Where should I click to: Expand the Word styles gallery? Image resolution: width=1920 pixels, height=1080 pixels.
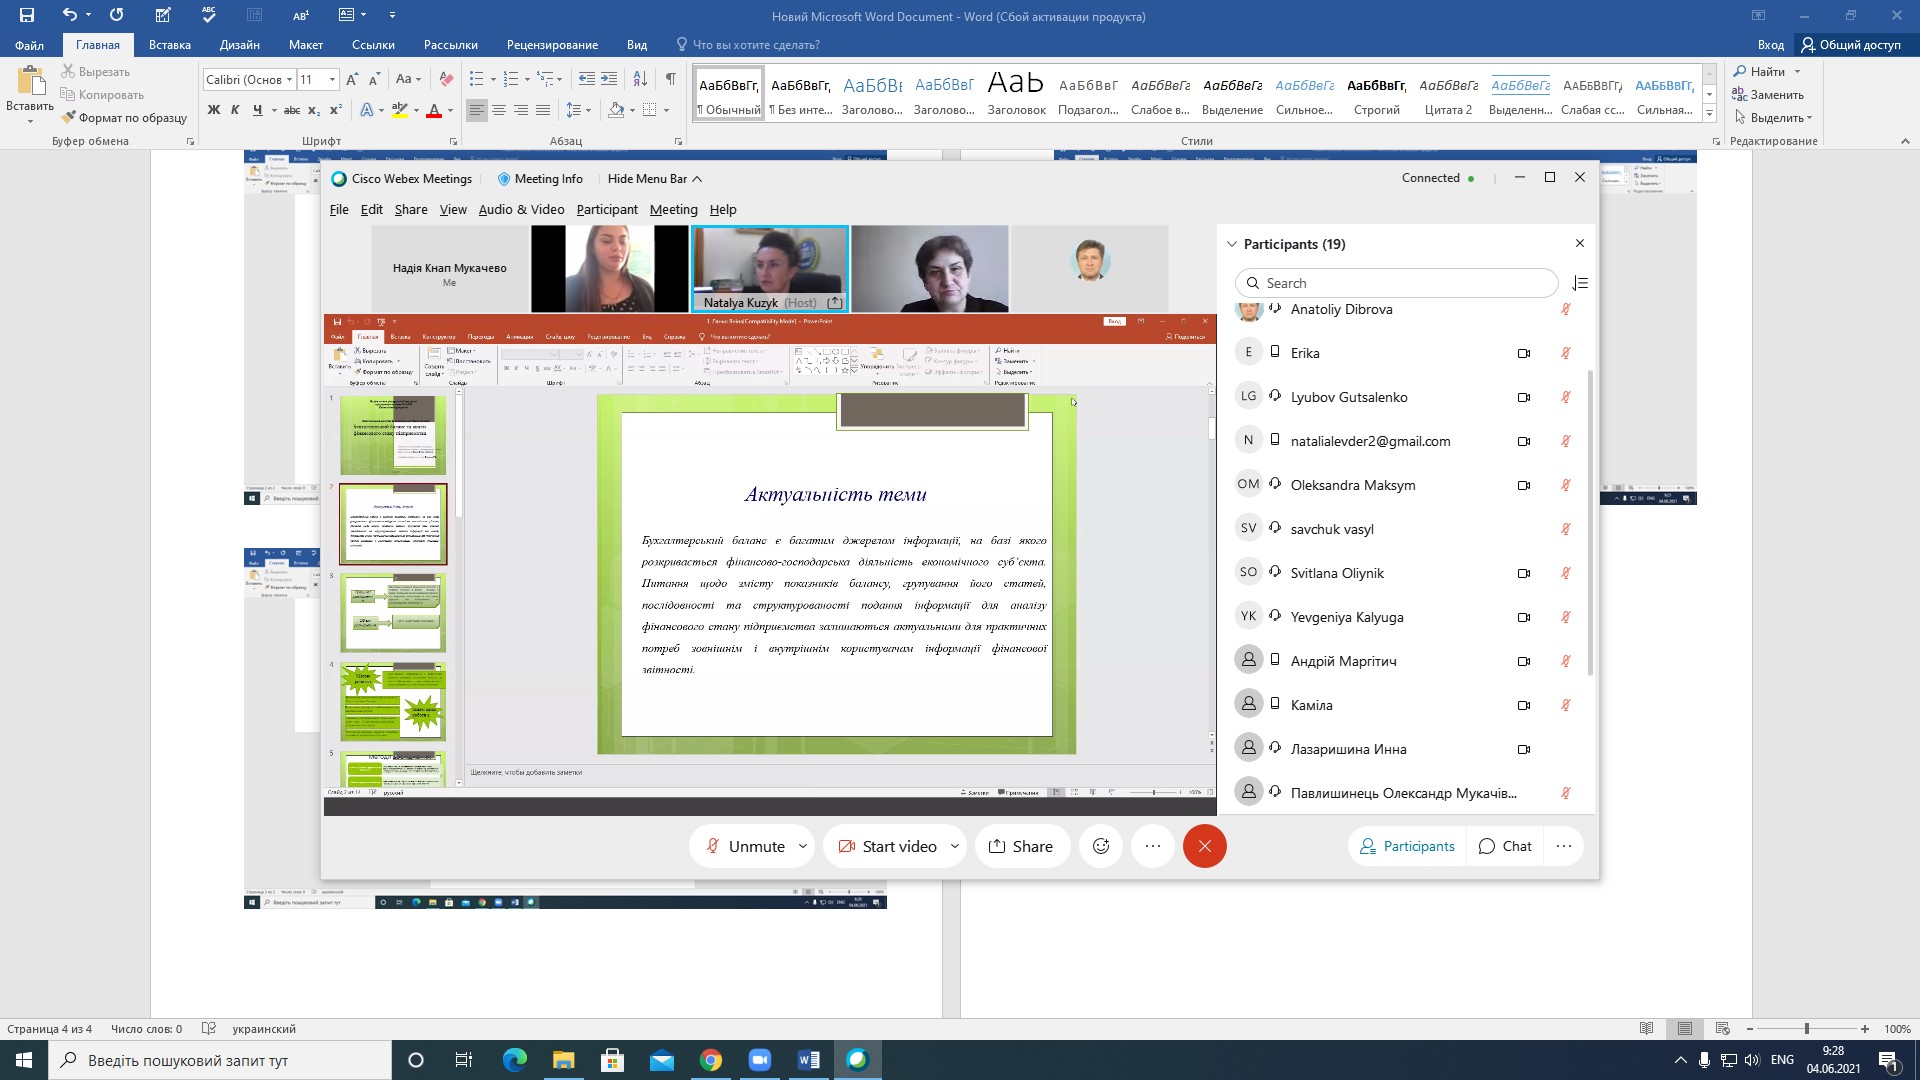(1709, 113)
